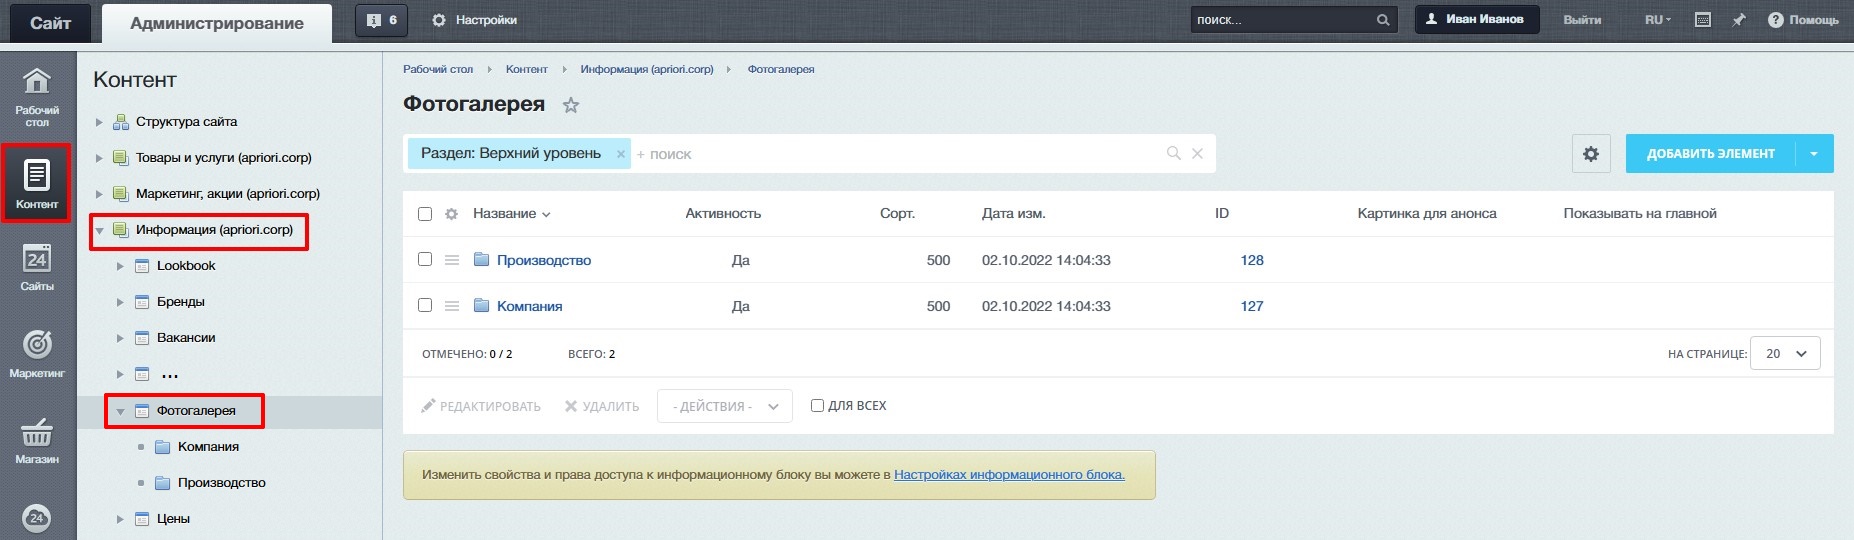The width and height of the screenshot is (1854, 540).
Task: Open the Помощь help icon
Action: [1775, 20]
